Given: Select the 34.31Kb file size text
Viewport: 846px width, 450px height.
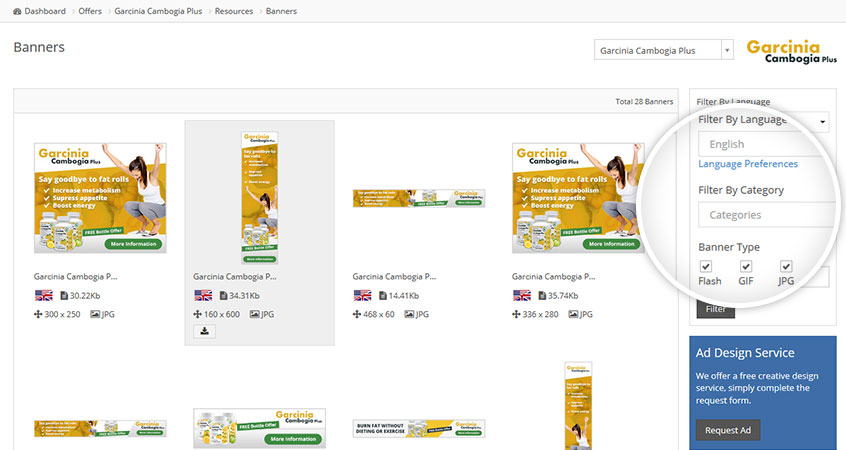Looking at the screenshot, I should coord(244,296).
